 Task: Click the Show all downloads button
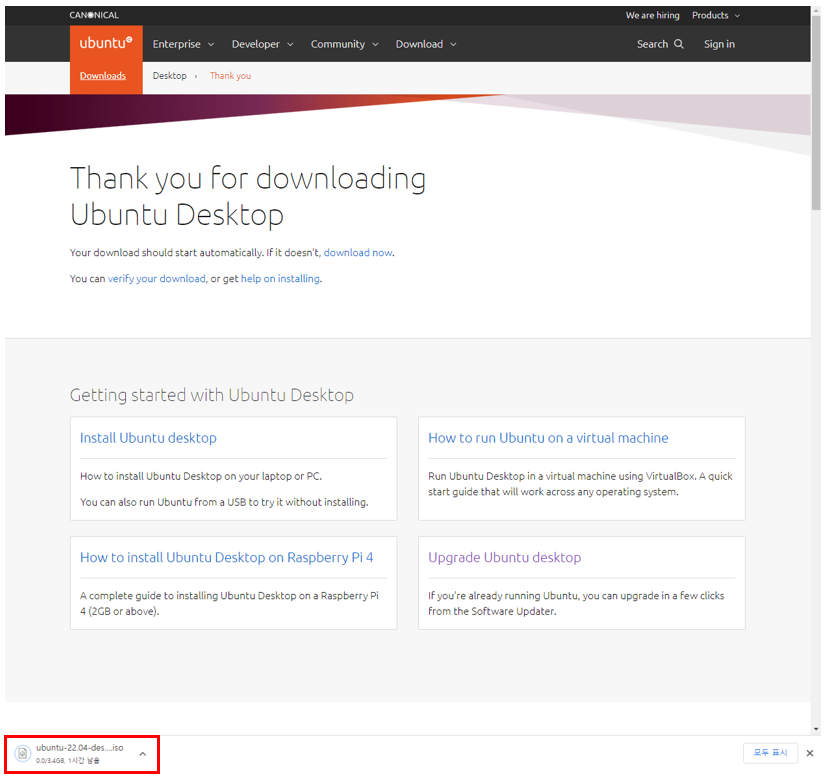pos(770,753)
